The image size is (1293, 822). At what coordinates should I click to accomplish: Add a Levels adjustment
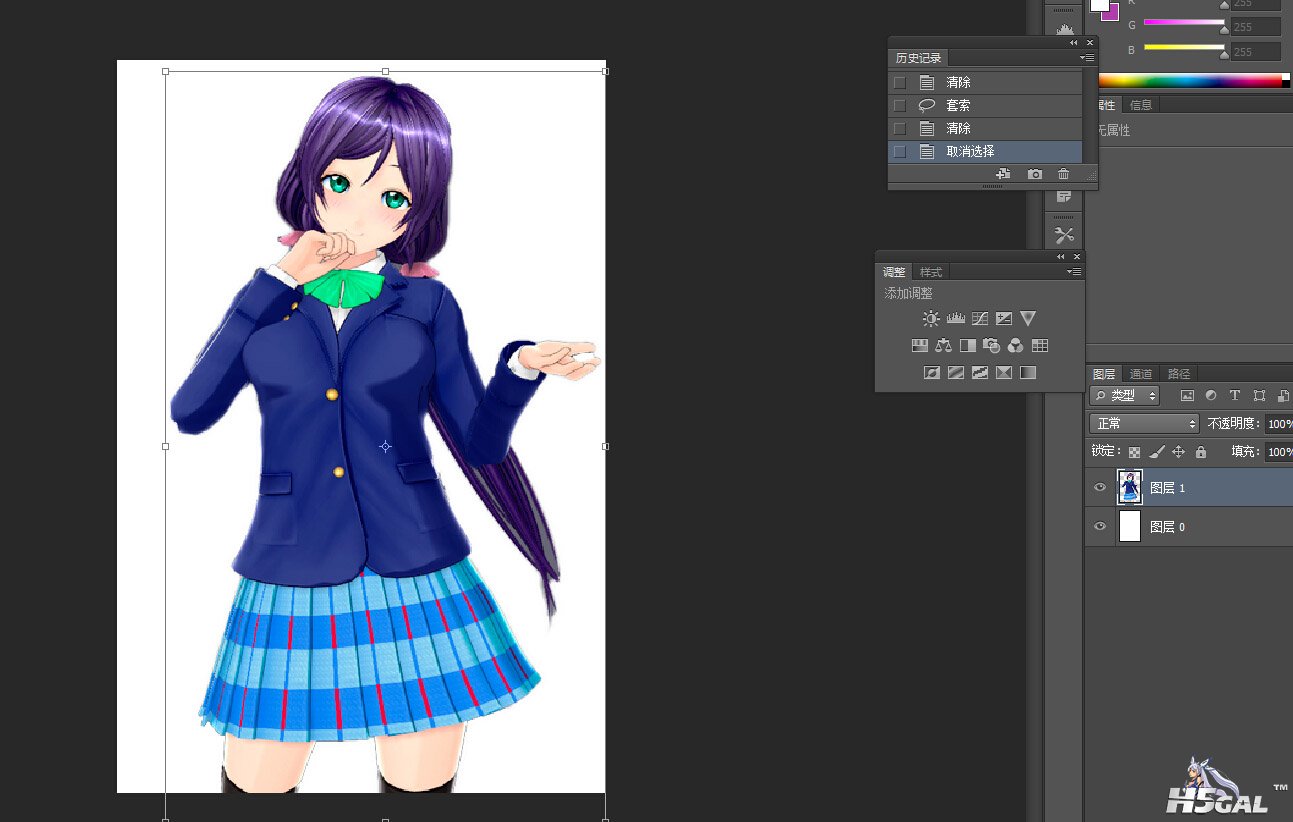pos(956,319)
